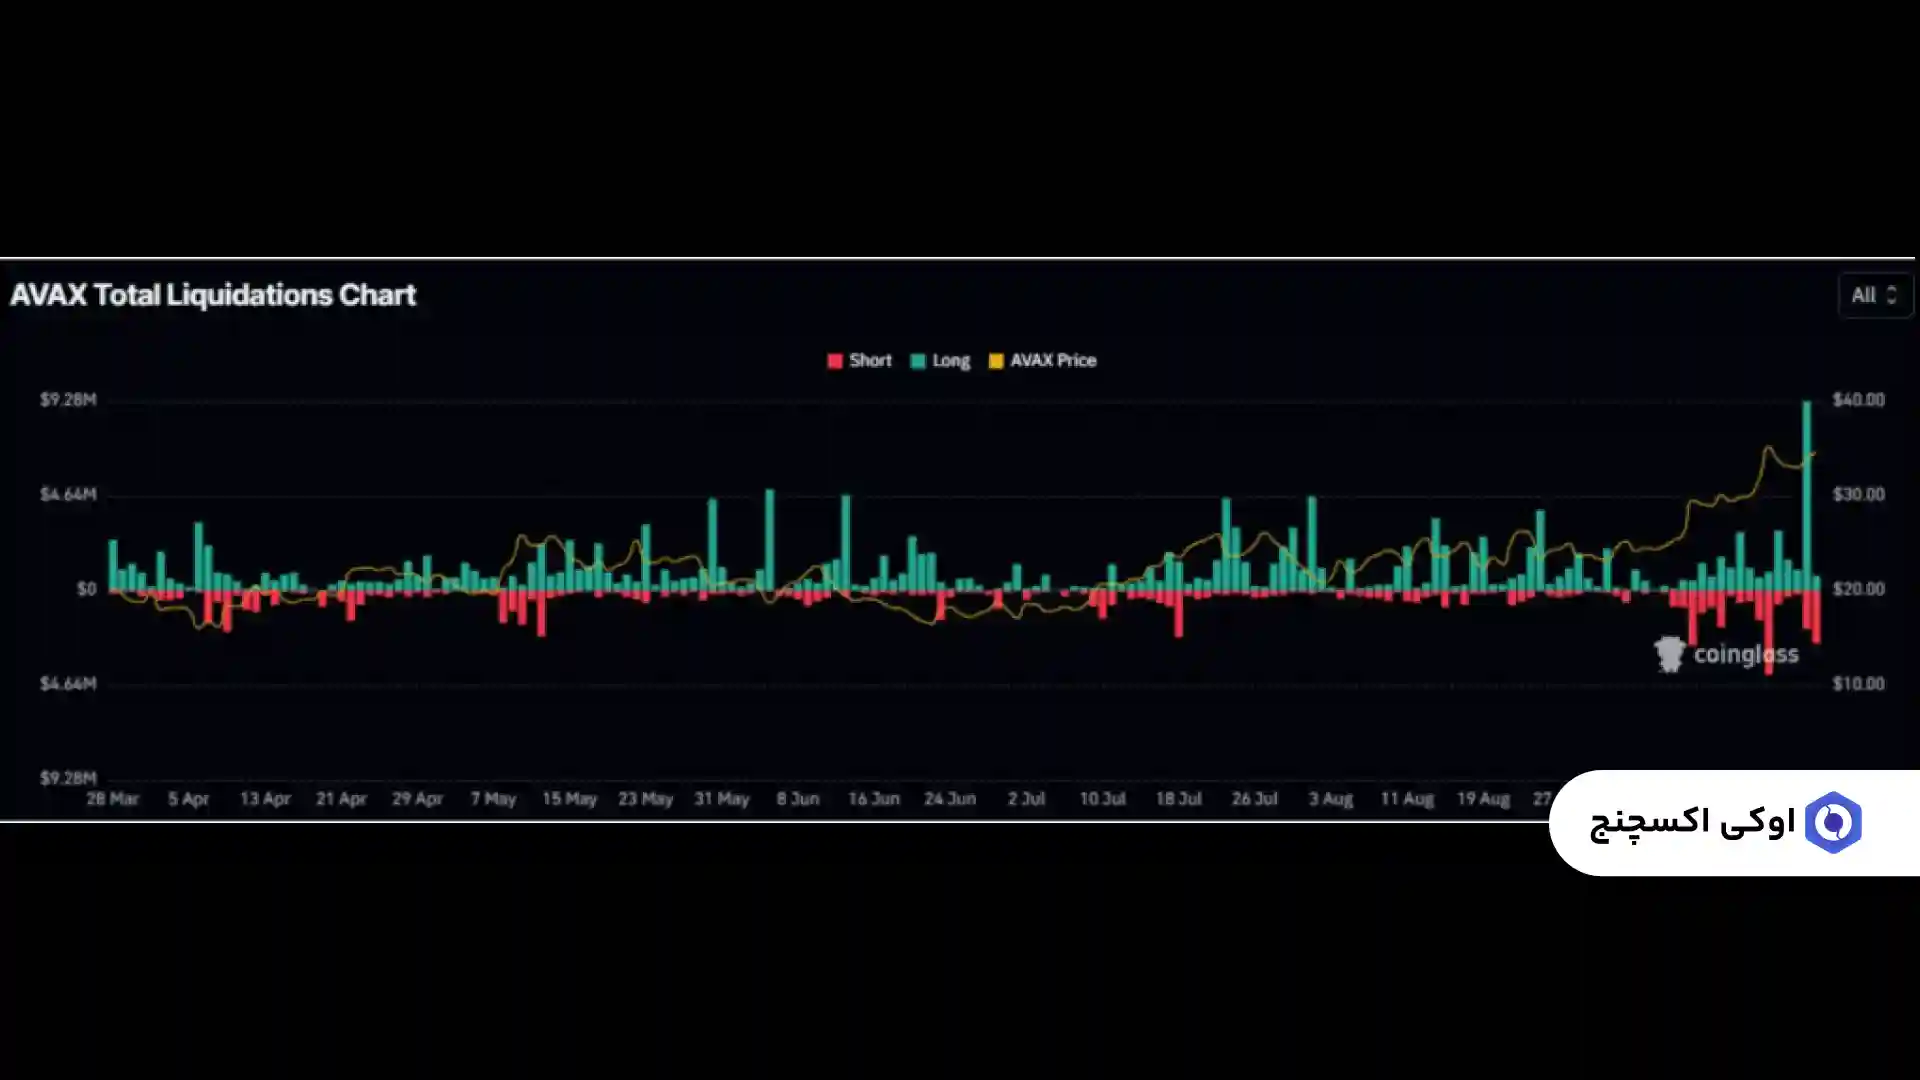Click the coinglass watermark text
This screenshot has width=1920, height=1080.
(1745, 655)
